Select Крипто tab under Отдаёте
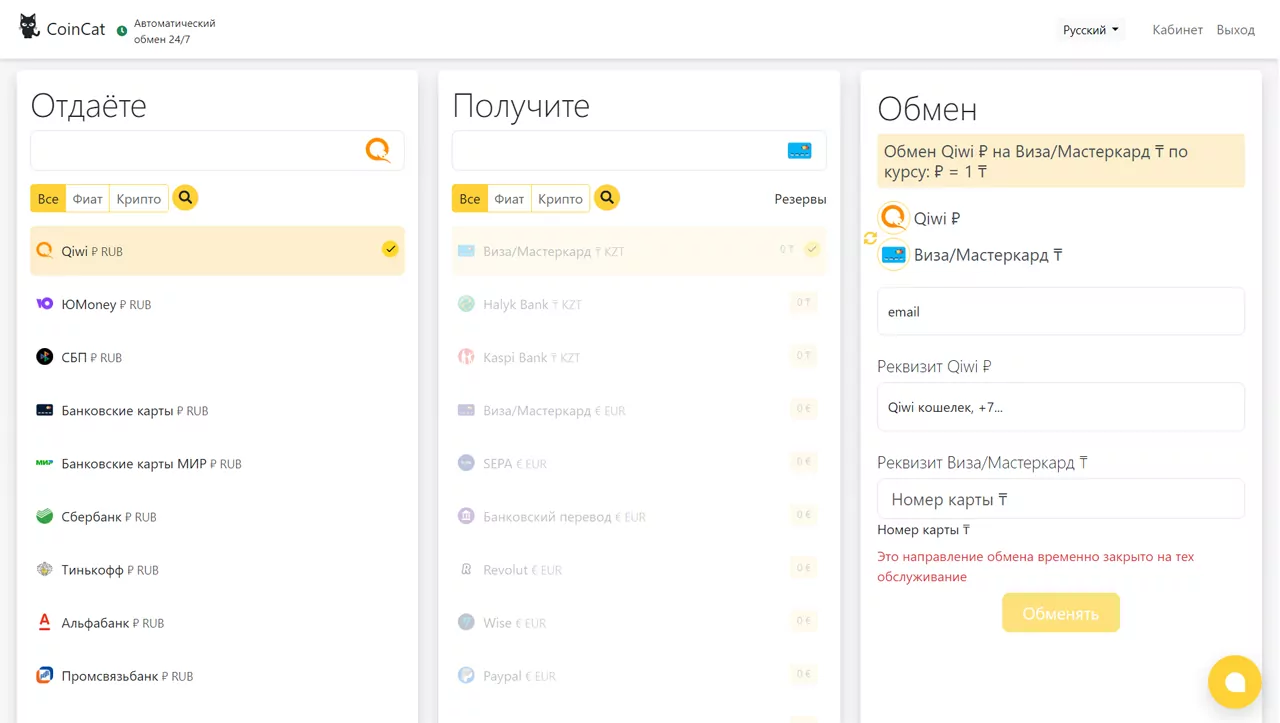Screen dimensions: 1280x723 [138, 199]
